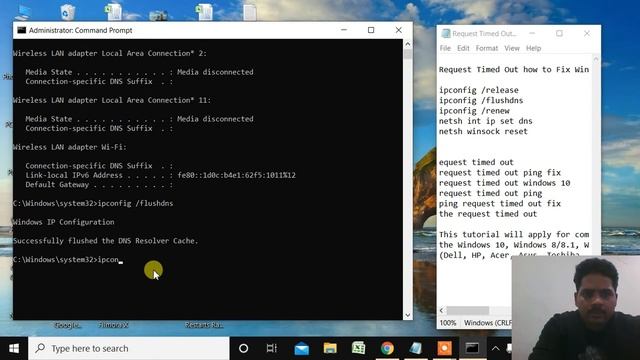Close the Notepad window
The width and height of the screenshot is (640, 360).
coord(587,33)
